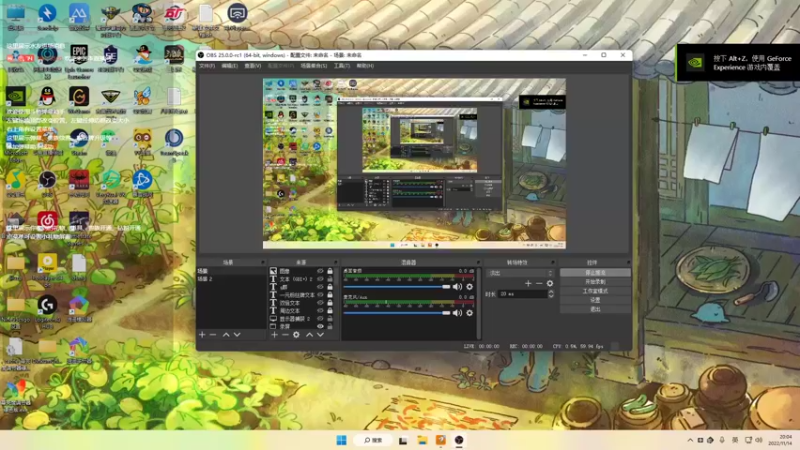Open source properties with the gear icon

click(x=296, y=335)
